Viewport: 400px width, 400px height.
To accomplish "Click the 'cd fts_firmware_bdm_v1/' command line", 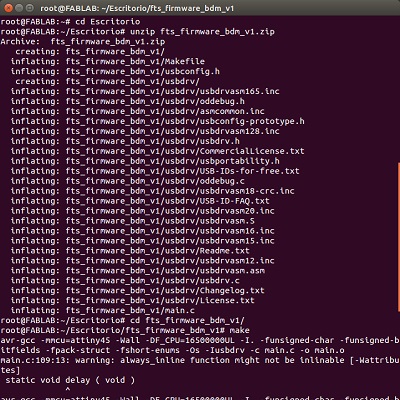I will point(123,322).
